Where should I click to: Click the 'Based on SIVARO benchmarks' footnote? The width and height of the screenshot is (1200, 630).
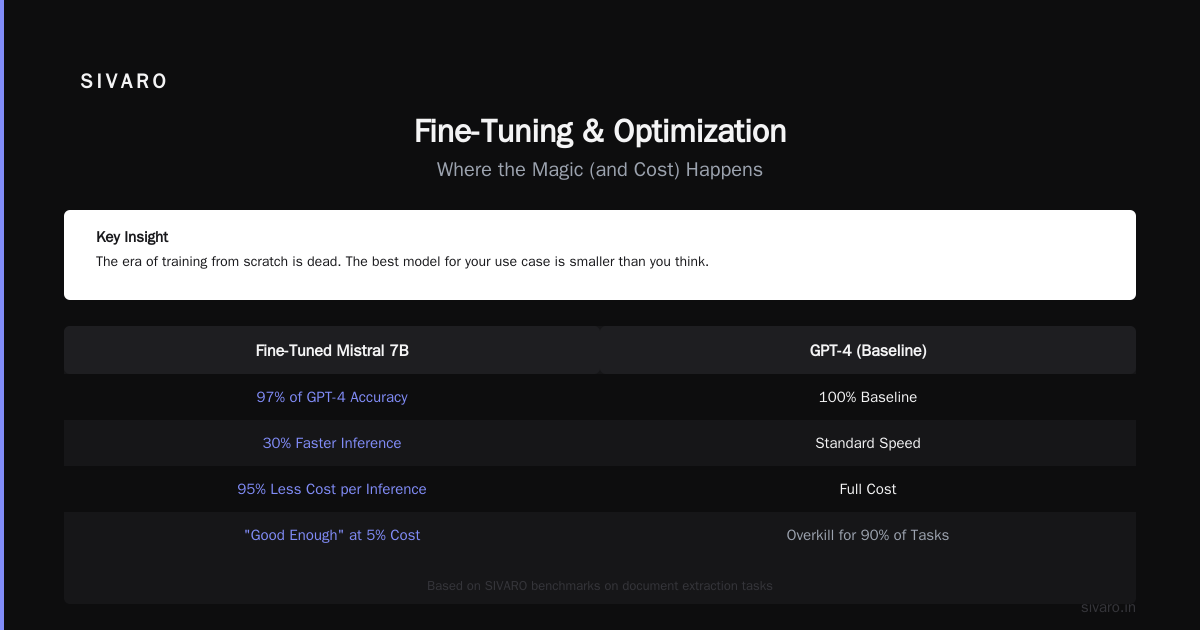coord(600,586)
